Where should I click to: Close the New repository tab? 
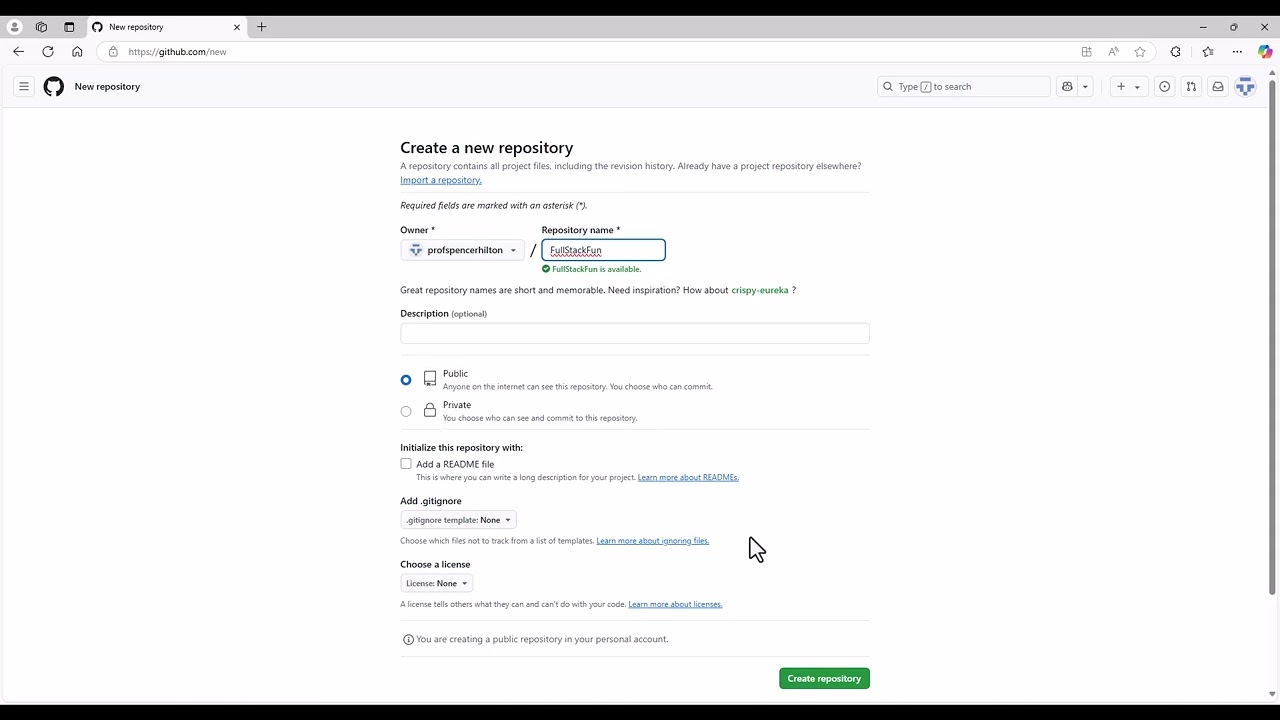tap(237, 27)
